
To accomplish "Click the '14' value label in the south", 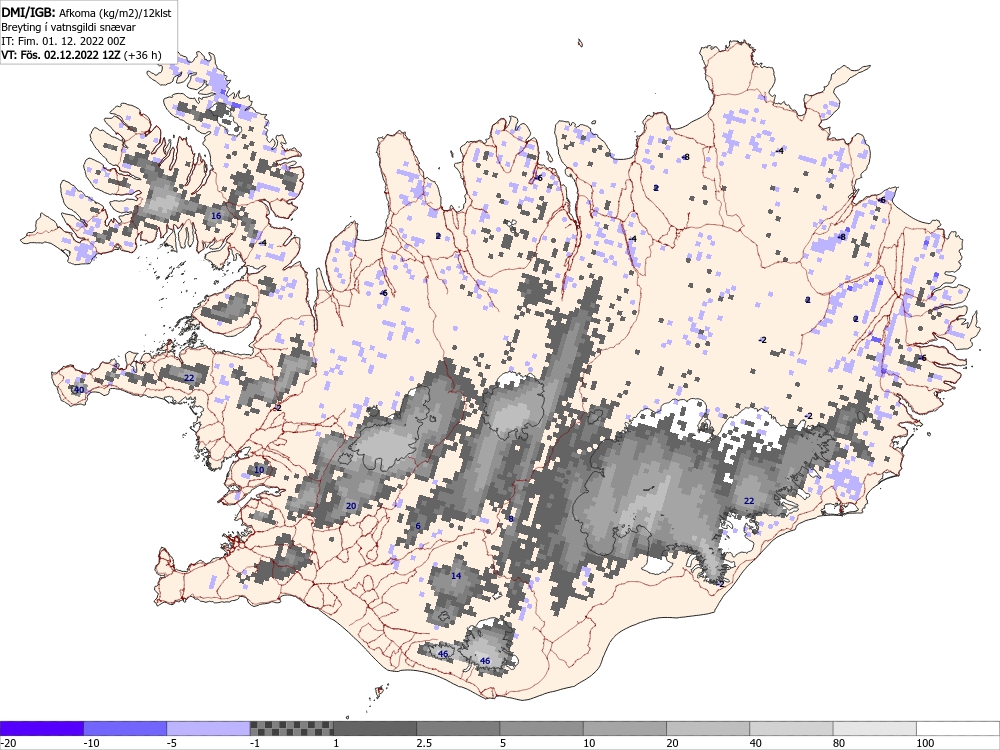I will (x=456, y=576).
